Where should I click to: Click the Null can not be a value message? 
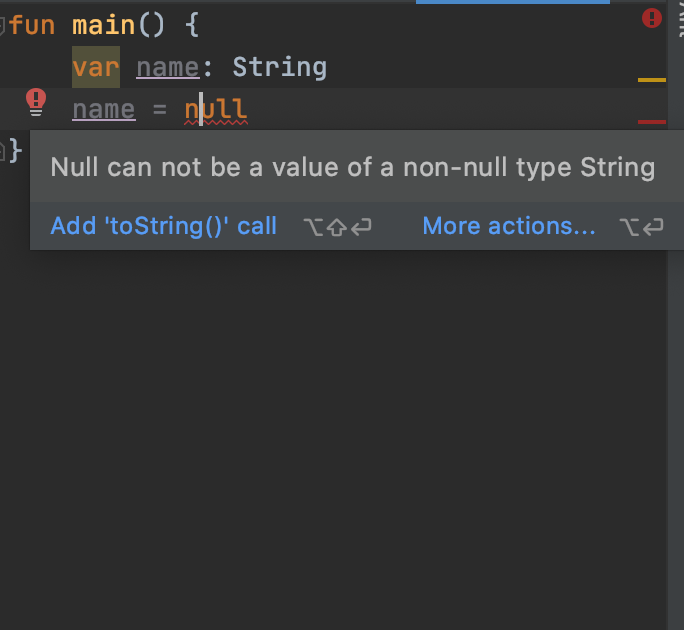352,167
